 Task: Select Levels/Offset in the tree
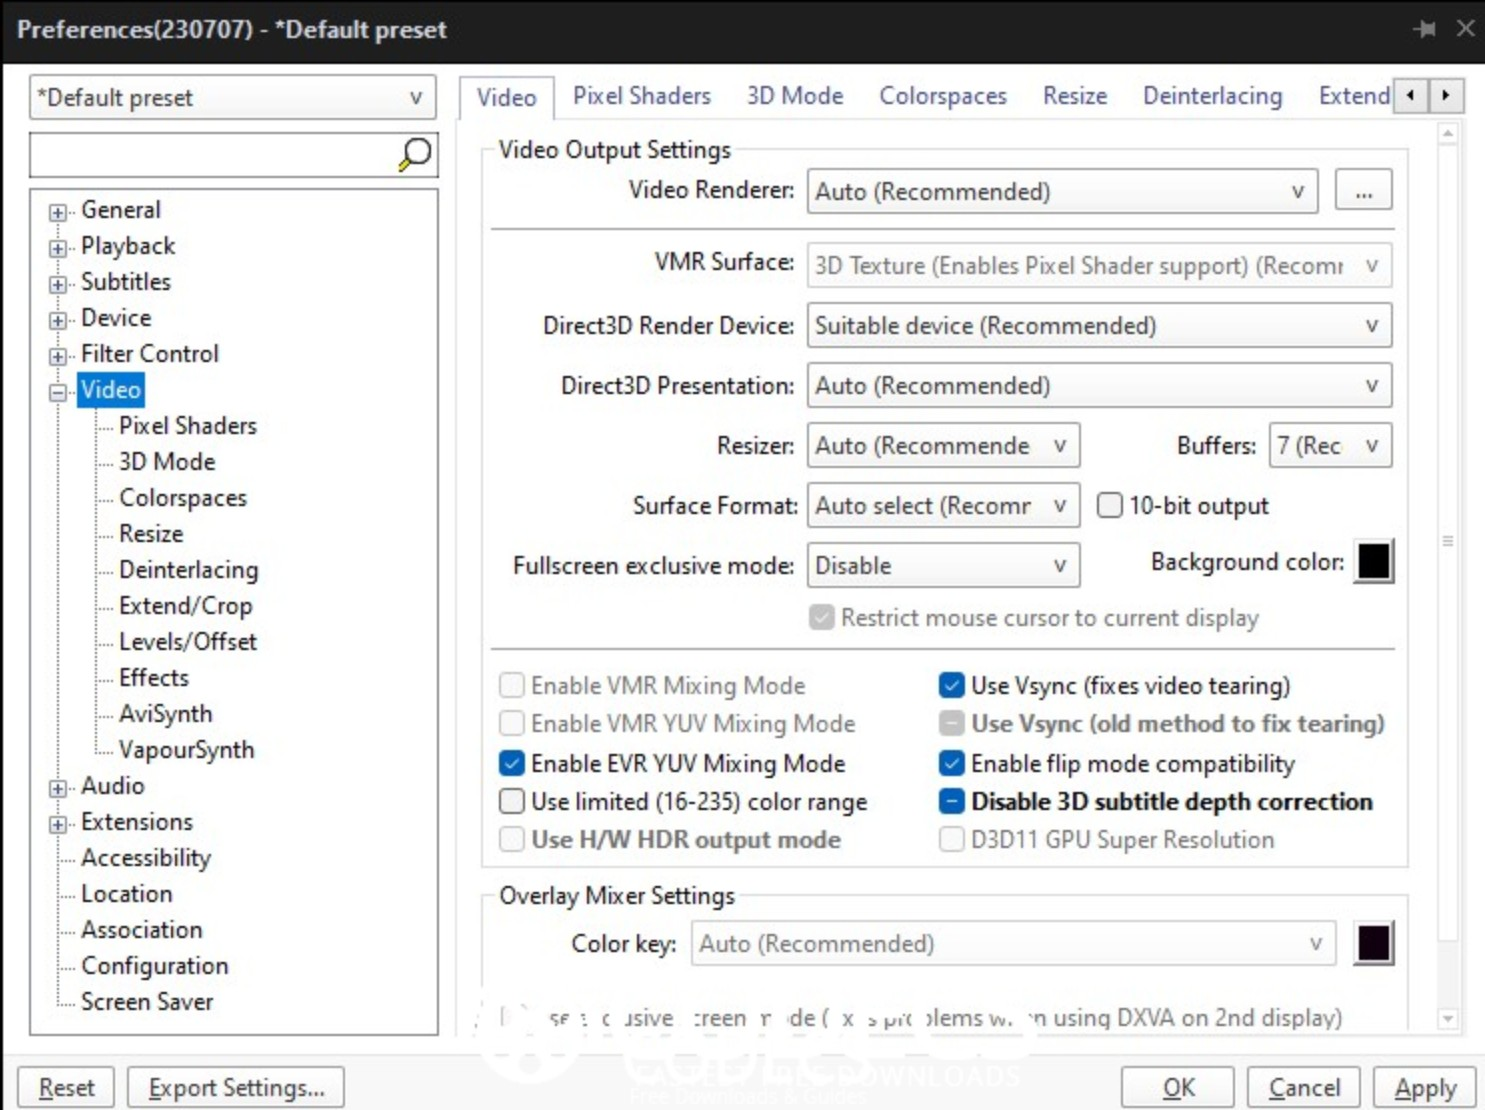click(x=188, y=641)
